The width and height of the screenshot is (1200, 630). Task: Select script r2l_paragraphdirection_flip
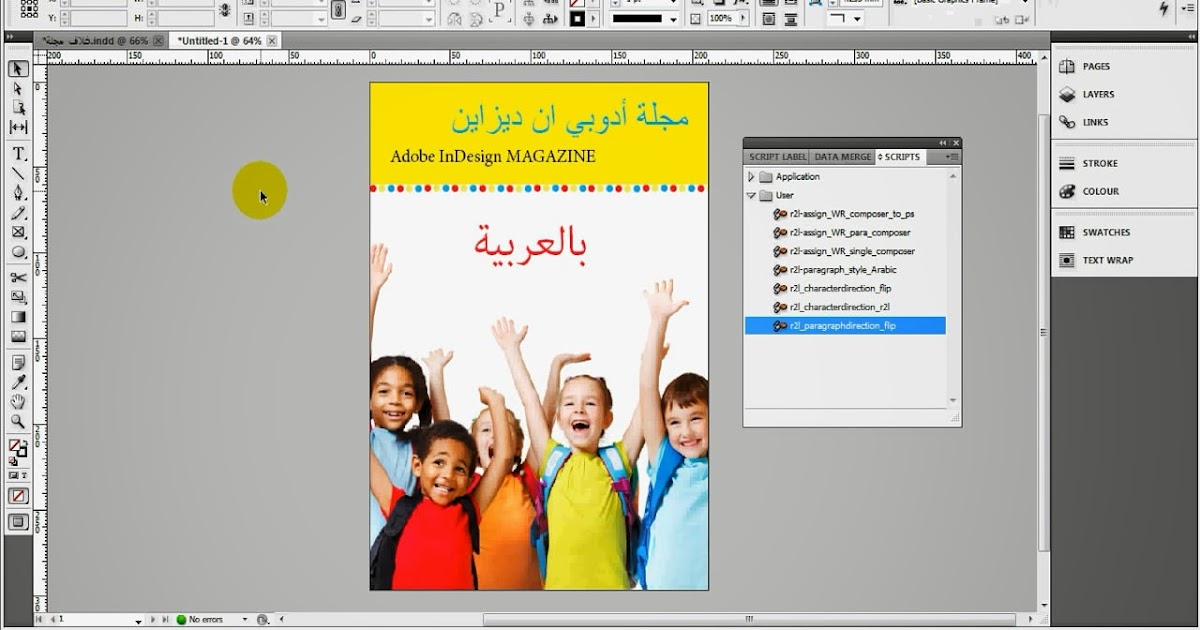(x=845, y=326)
